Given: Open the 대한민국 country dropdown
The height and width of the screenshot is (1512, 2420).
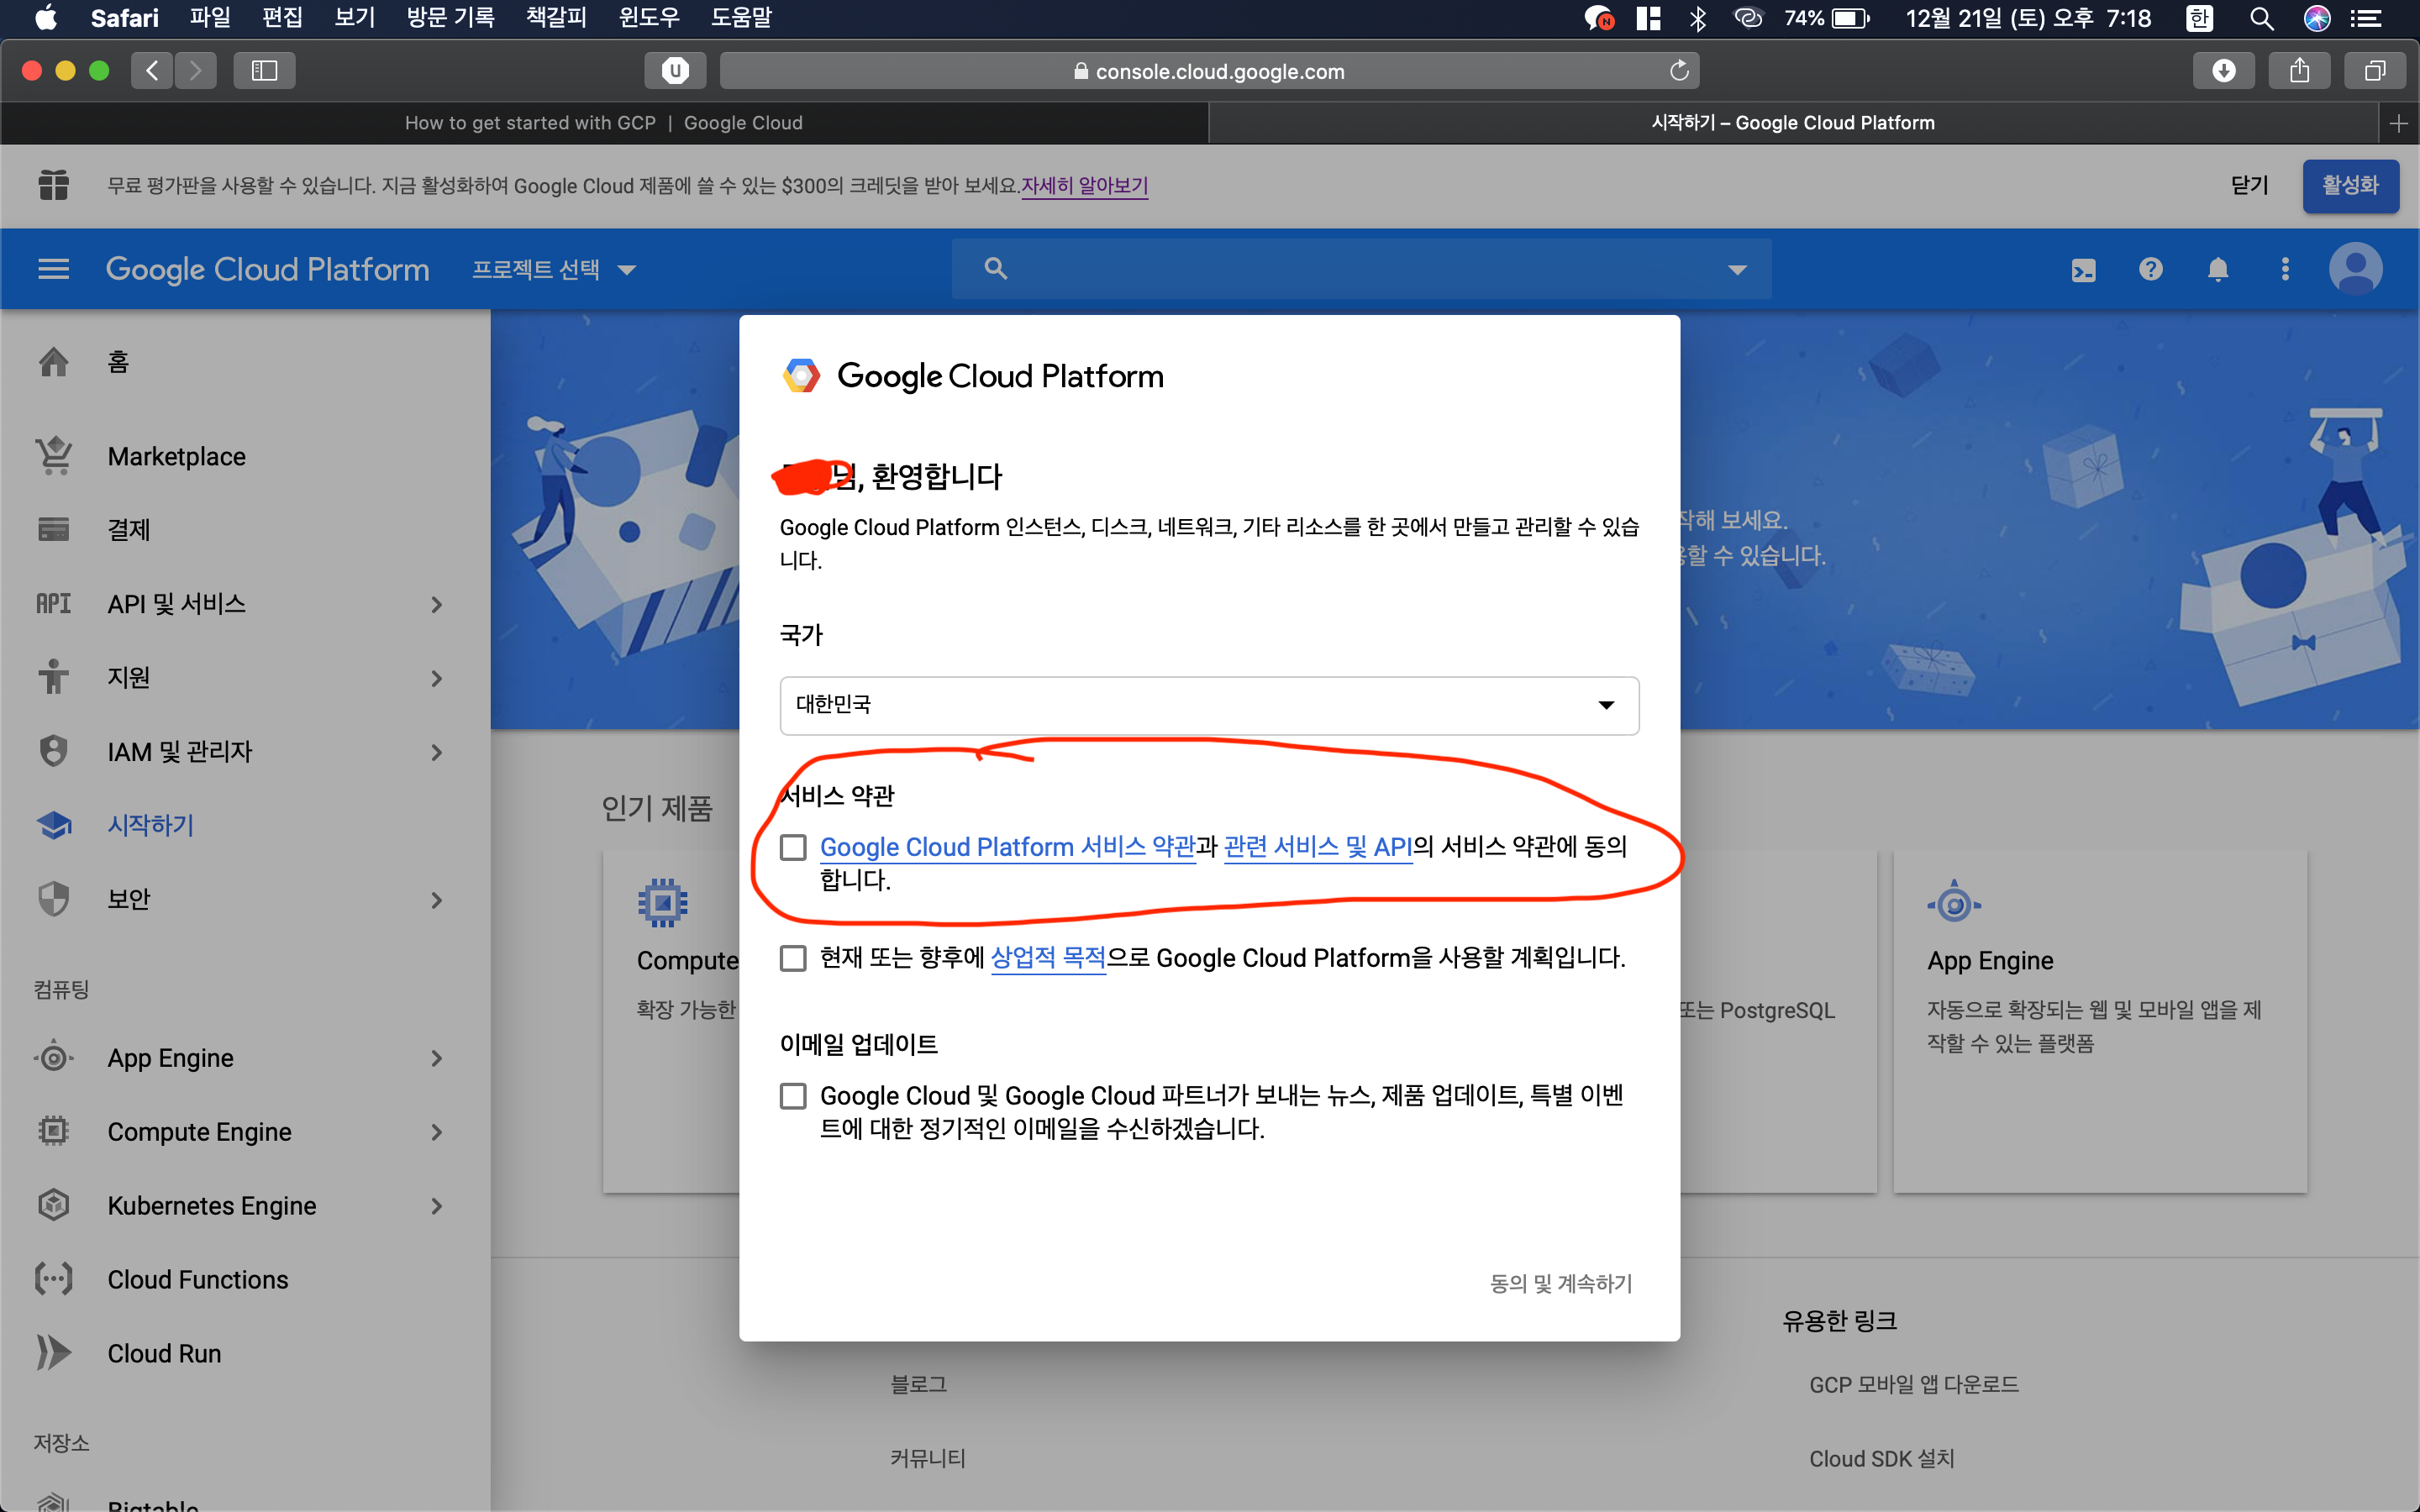Looking at the screenshot, I should pos(1208,705).
